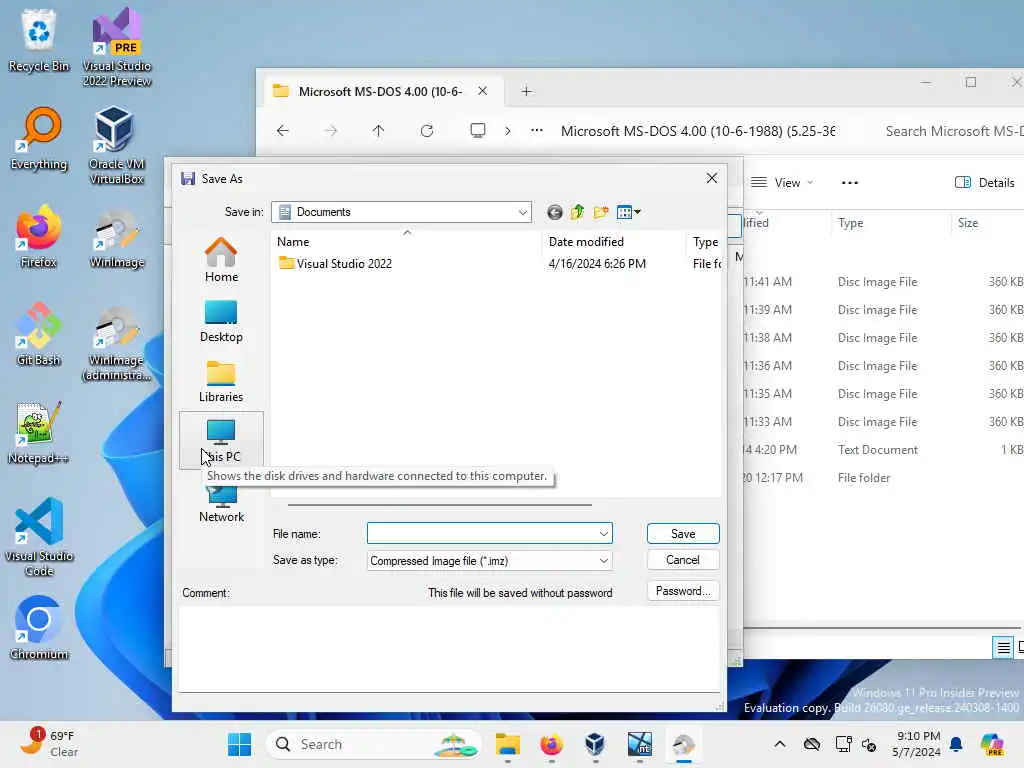Sort by Type column in Explorer

pos(850,223)
